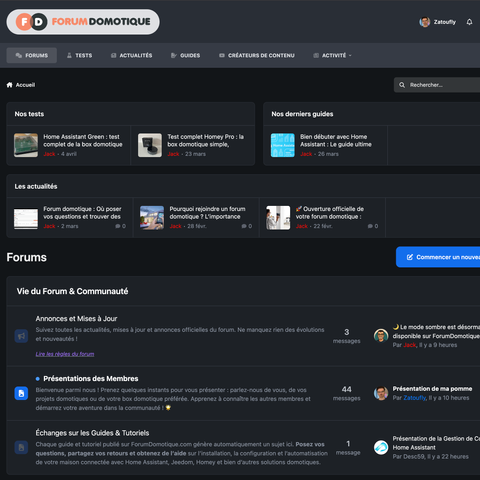The image size is (480, 480).
Task: Click comment icon on the 28 févr. news
Action: click(244, 226)
